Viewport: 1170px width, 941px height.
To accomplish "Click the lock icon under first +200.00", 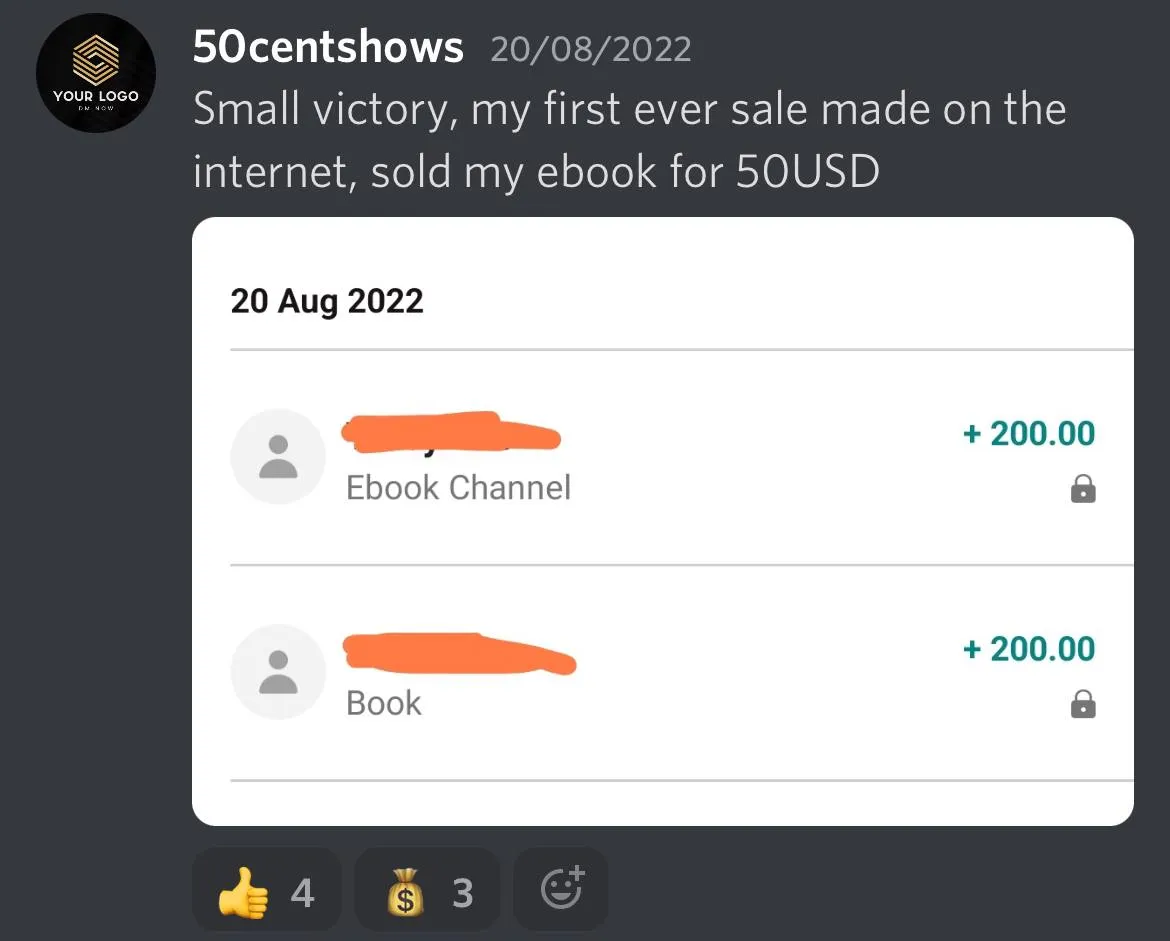I will point(1083,490).
